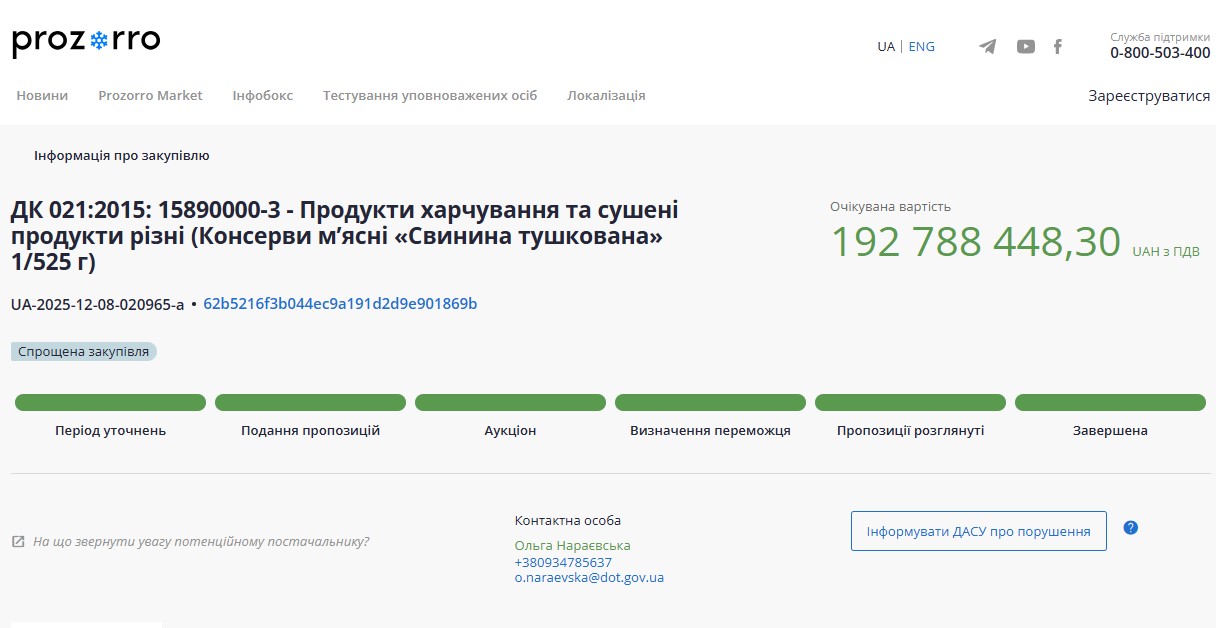Open the tender hash ID link
Image resolution: width=1216 pixels, height=628 pixels.
tap(340, 303)
